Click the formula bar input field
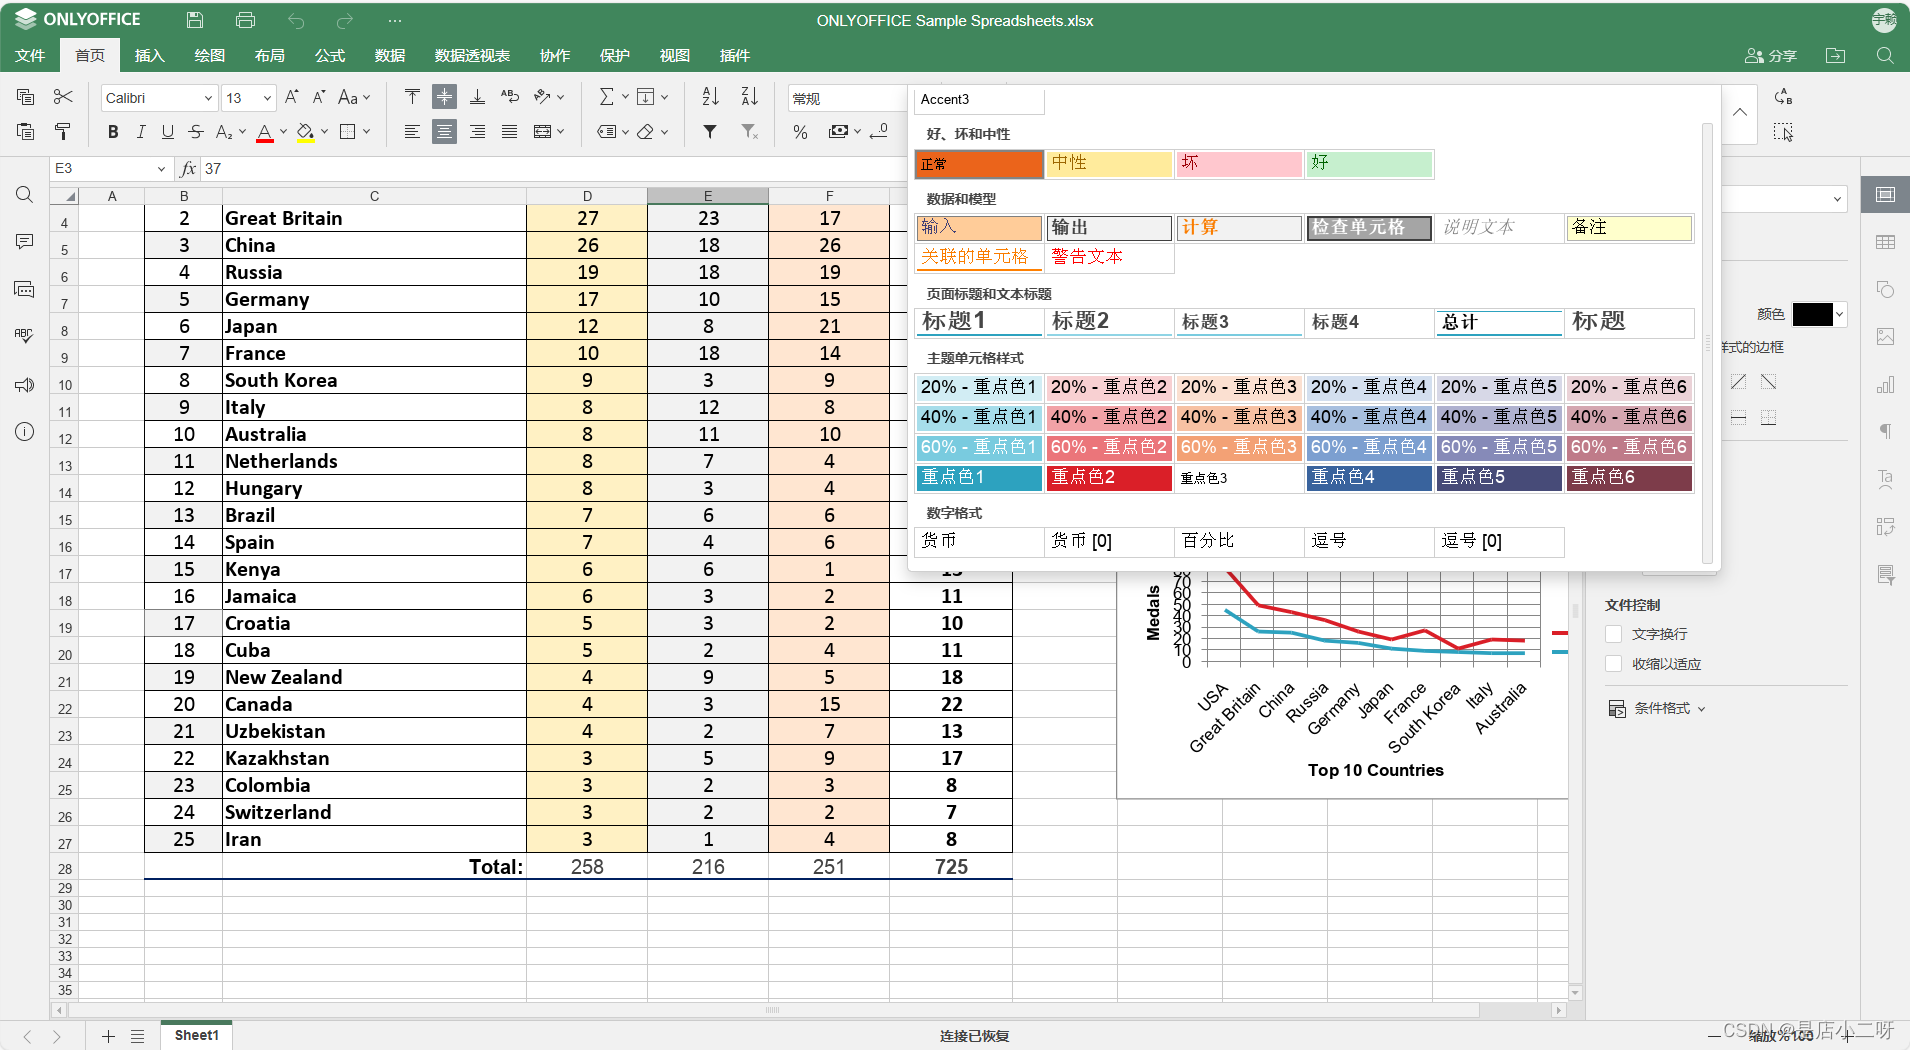Image resolution: width=1910 pixels, height=1050 pixels. tap(553, 169)
